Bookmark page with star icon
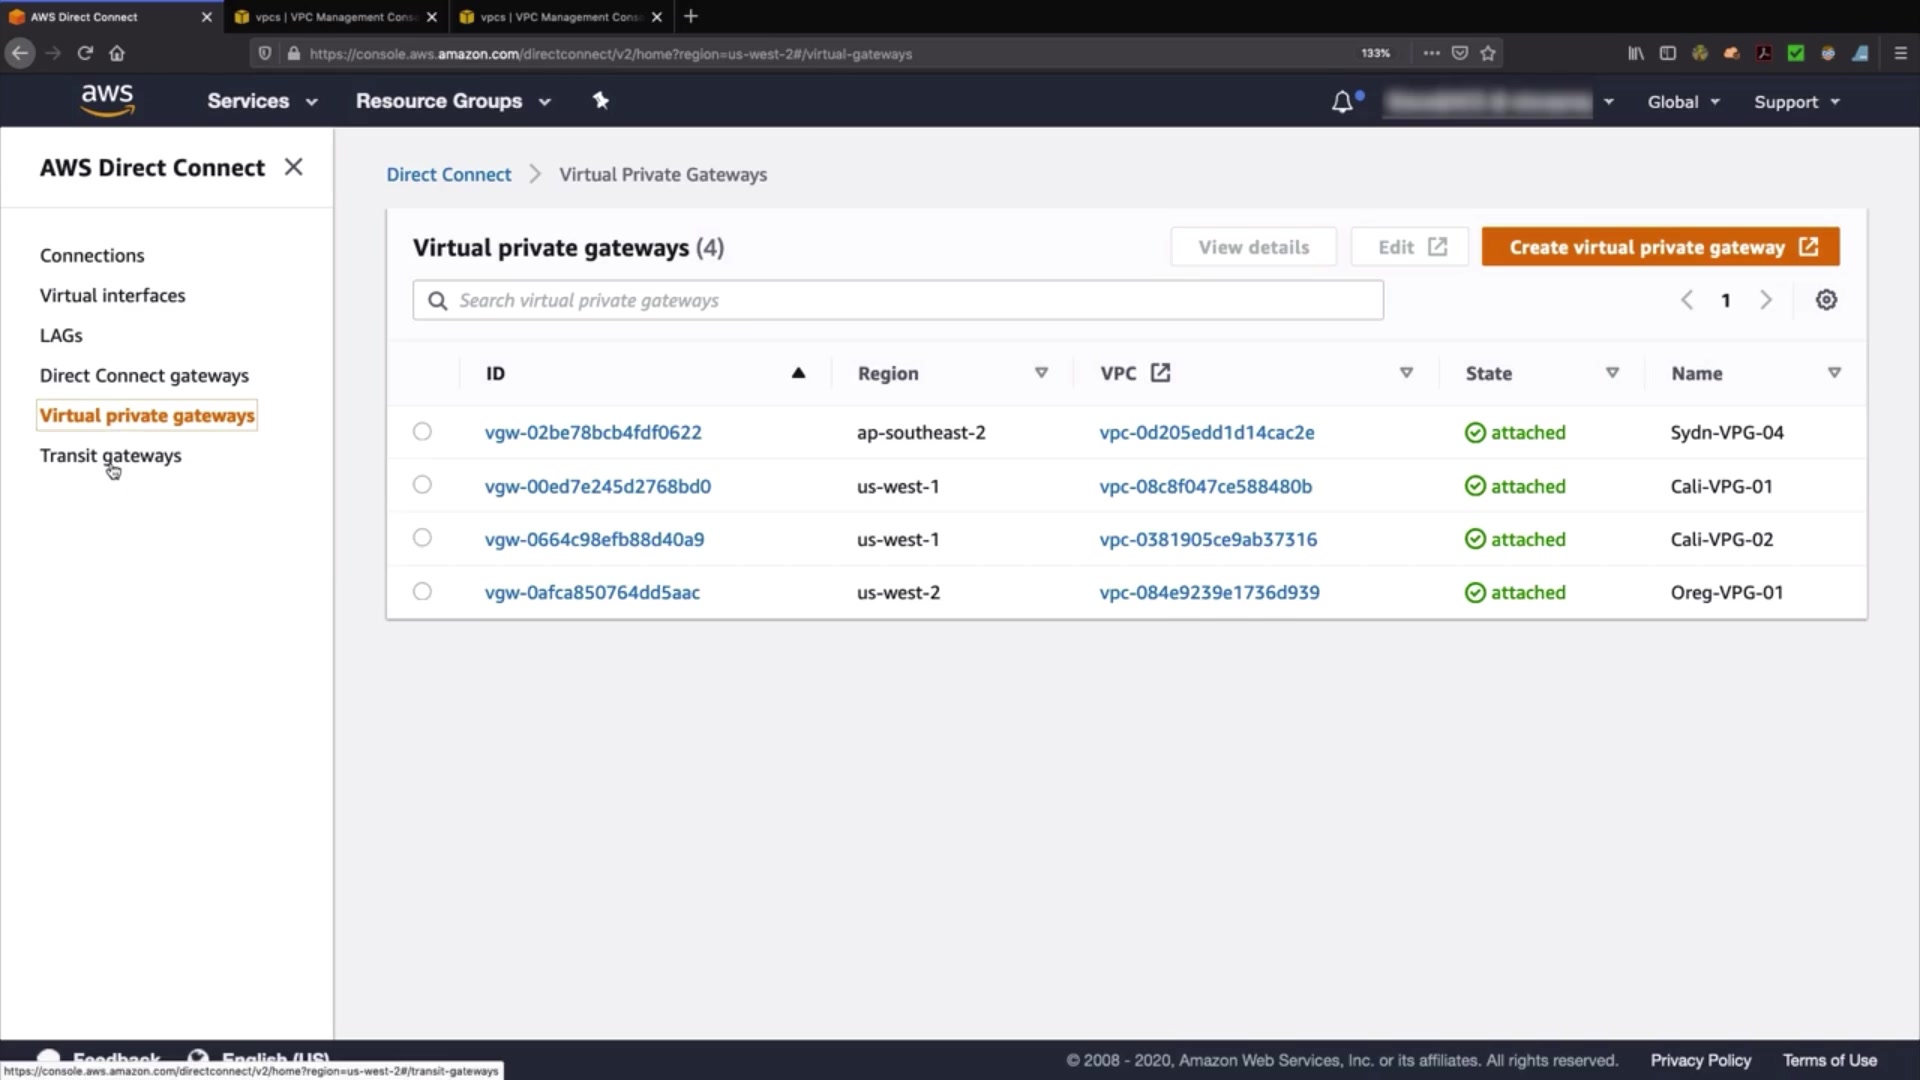Viewport: 1920px width, 1080px height. coord(1488,53)
